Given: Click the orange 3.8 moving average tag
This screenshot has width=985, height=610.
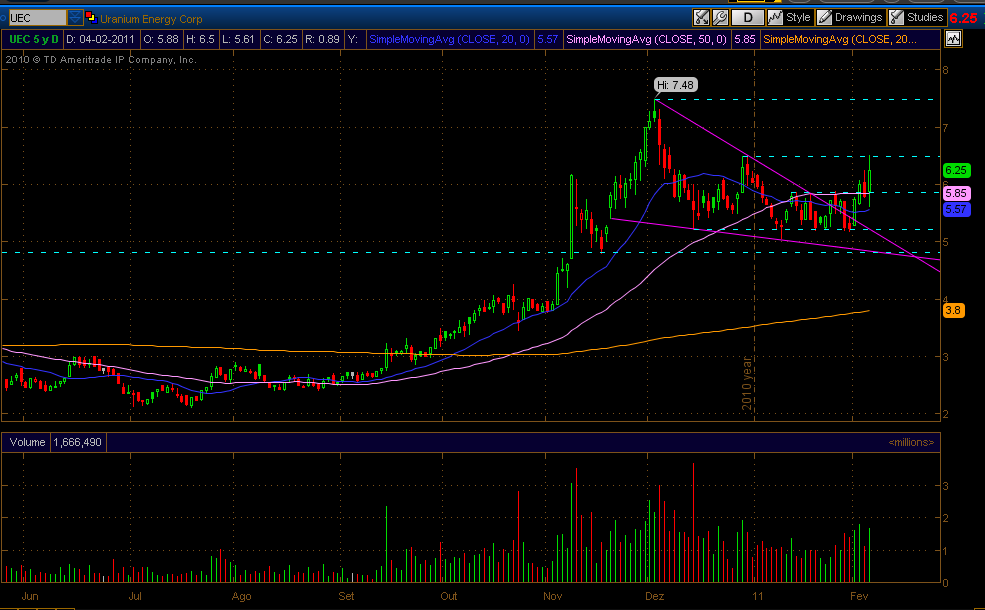Looking at the screenshot, I should (953, 310).
